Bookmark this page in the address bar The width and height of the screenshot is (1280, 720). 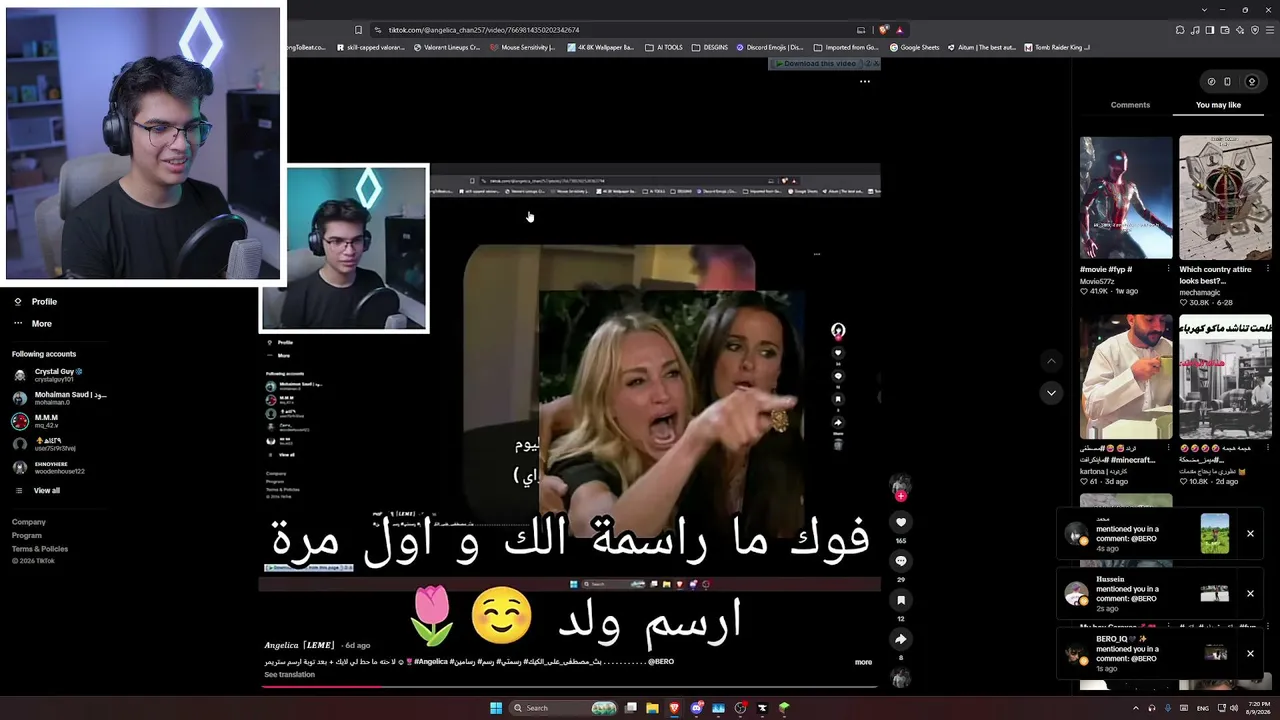(x=358, y=30)
